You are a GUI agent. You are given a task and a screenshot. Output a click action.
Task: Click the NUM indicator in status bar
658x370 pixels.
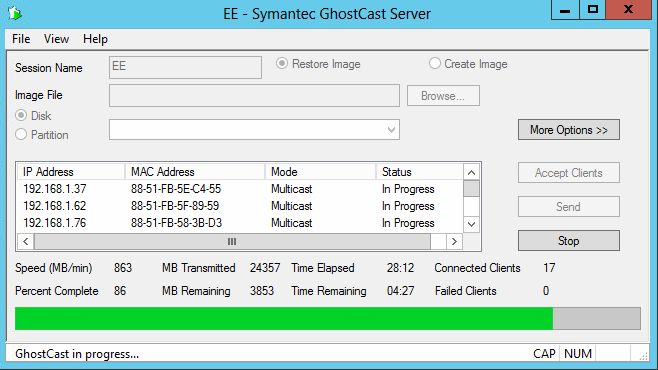pyautogui.click(x=578, y=354)
